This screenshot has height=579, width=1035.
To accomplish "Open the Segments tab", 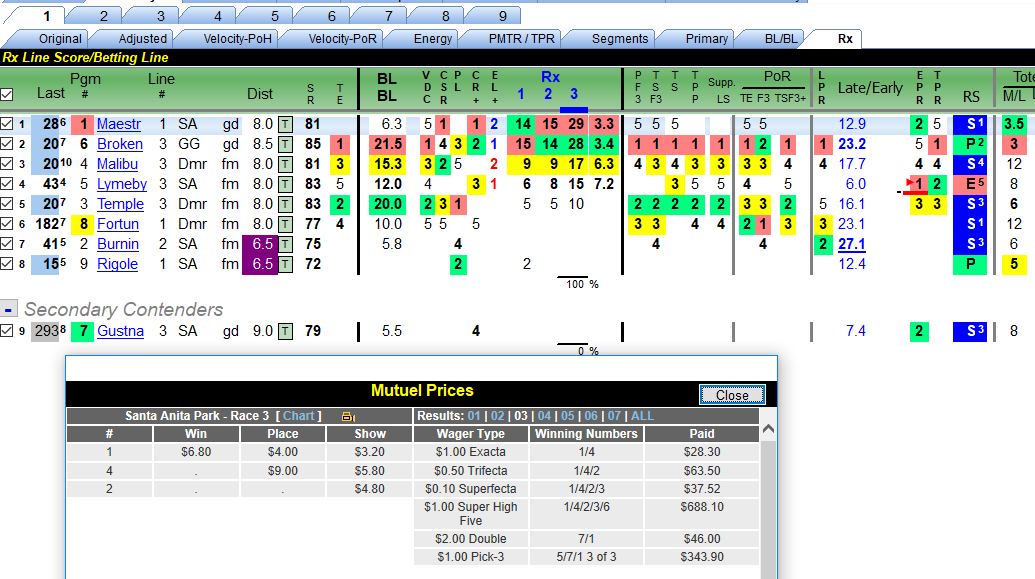I will click(620, 39).
